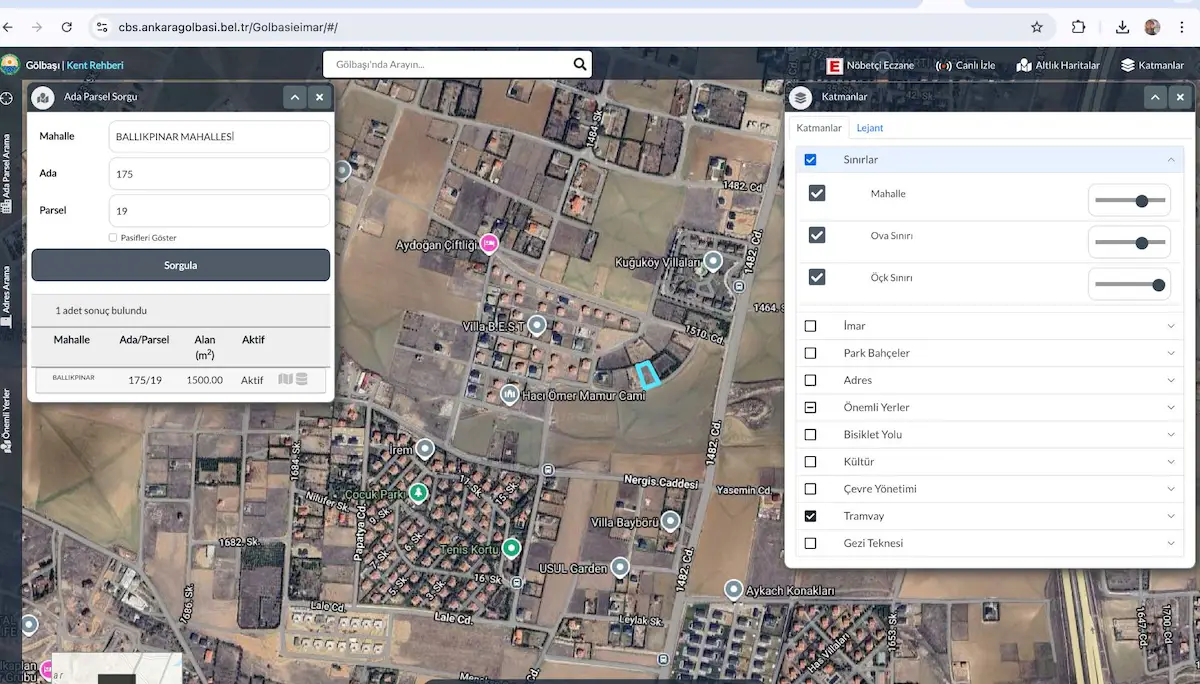Click the Sorgula query button
The image size is (1200, 684).
181,265
